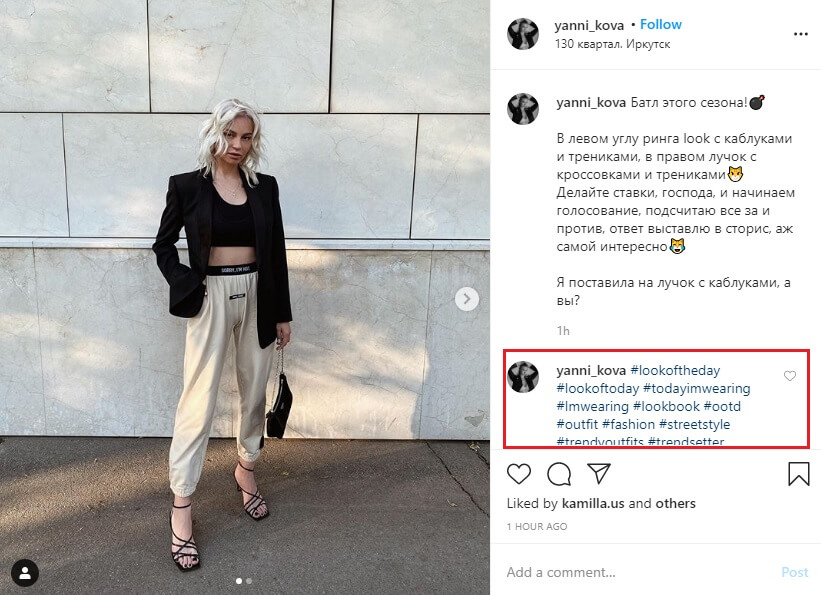Click yanni_kova header profile avatar
The image size is (821, 595).
[523, 34]
